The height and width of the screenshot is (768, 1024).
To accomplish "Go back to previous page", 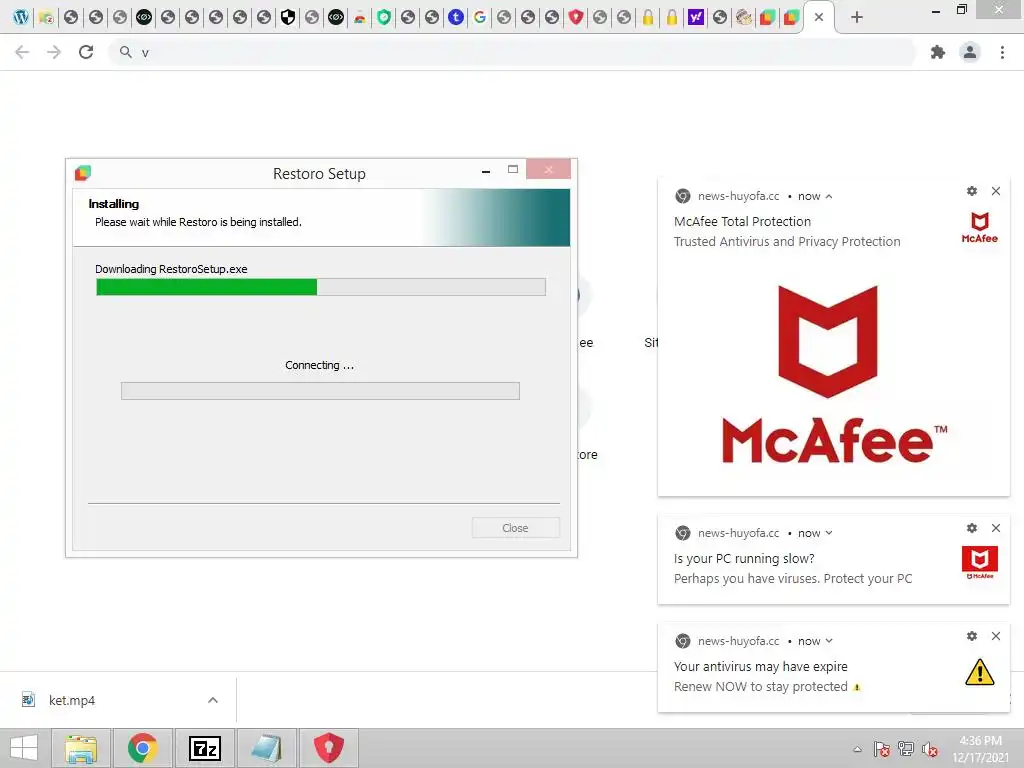I will (x=22, y=52).
